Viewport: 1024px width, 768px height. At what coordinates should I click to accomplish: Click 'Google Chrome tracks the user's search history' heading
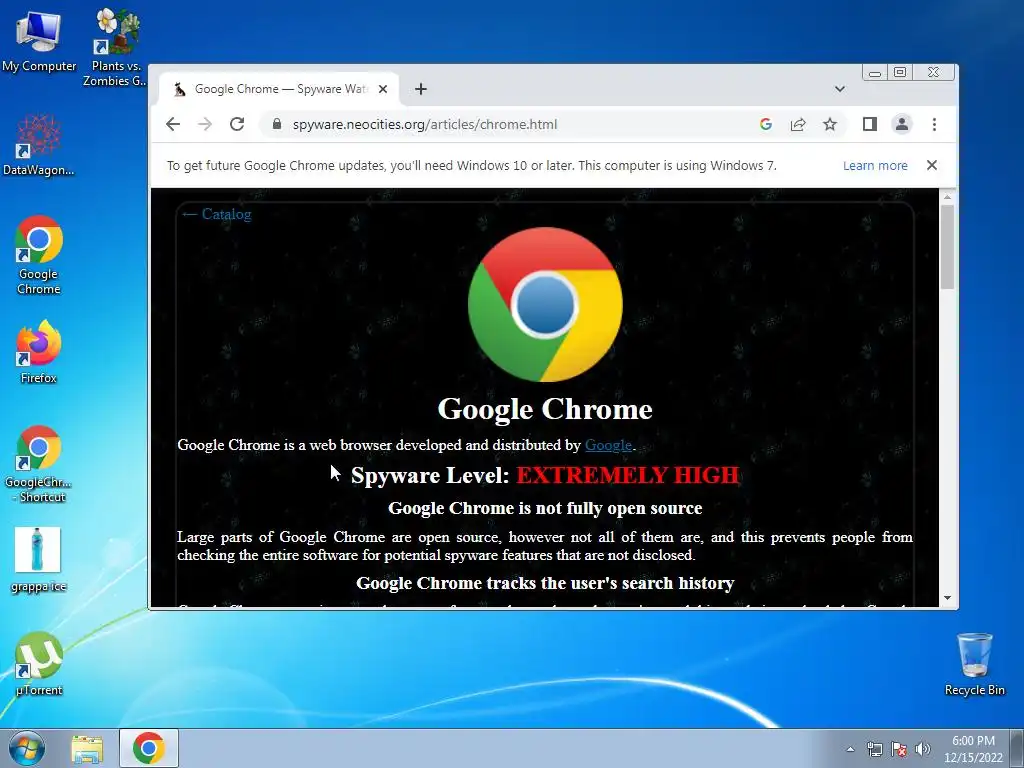click(x=545, y=583)
